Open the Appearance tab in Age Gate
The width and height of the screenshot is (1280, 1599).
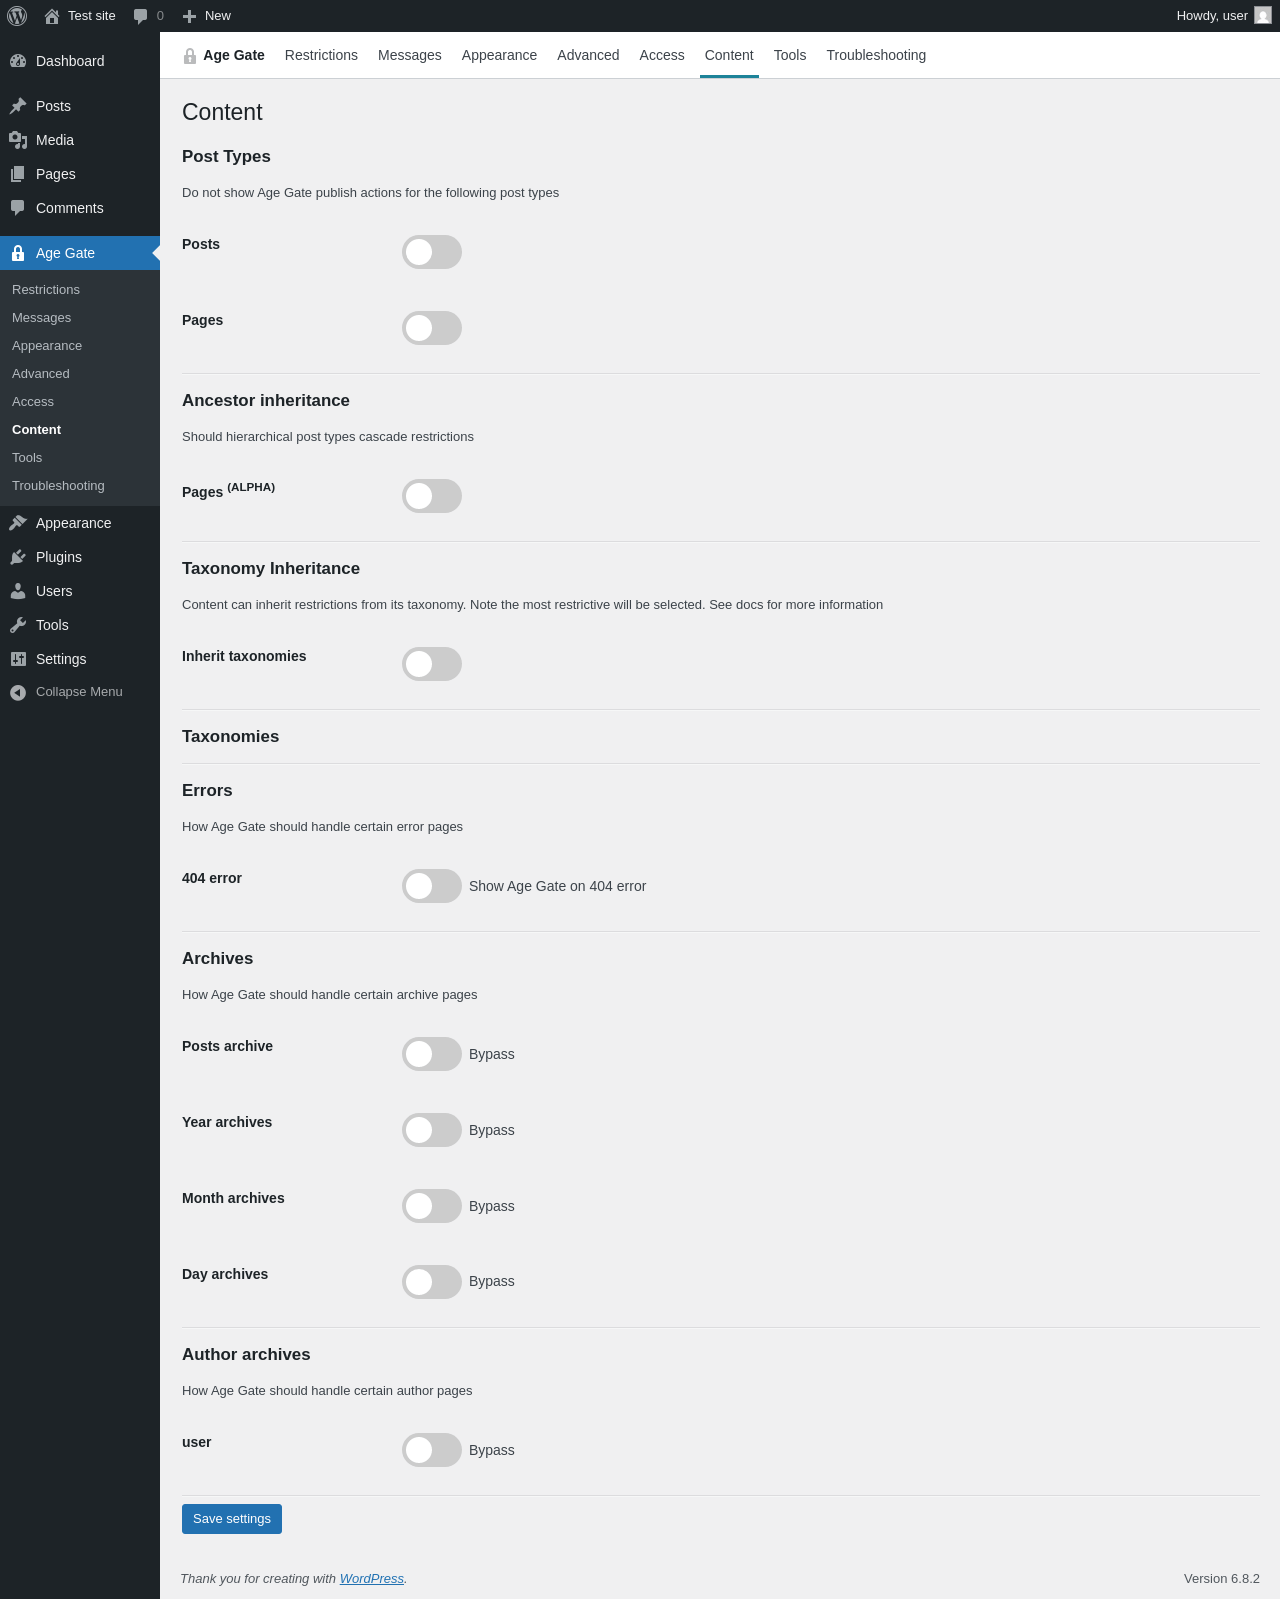pyautogui.click(x=499, y=55)
